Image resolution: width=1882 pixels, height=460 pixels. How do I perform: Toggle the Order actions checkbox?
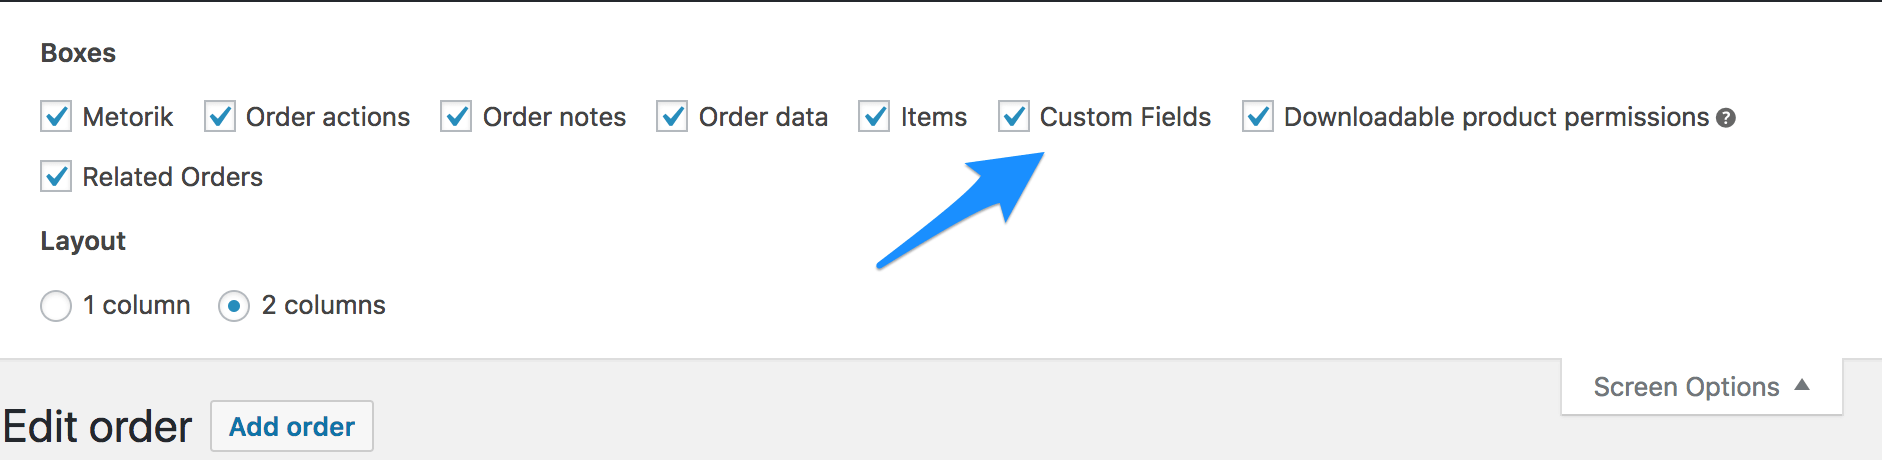click(x=220, y=117)
